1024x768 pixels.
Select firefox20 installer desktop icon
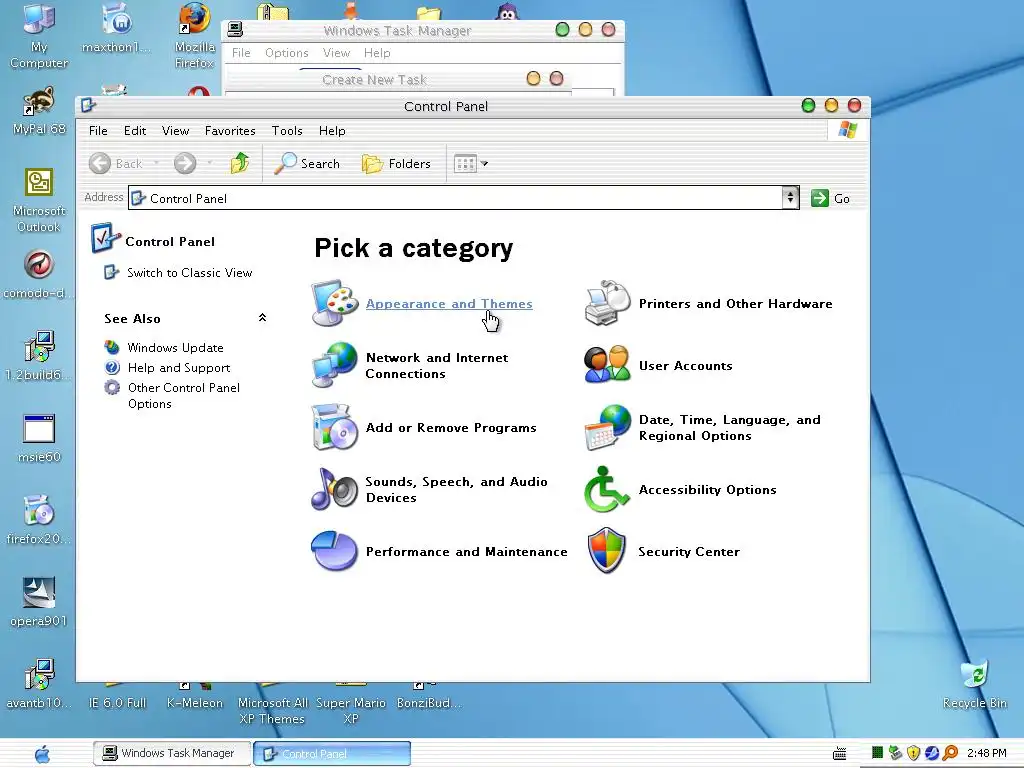click(39, 520)
